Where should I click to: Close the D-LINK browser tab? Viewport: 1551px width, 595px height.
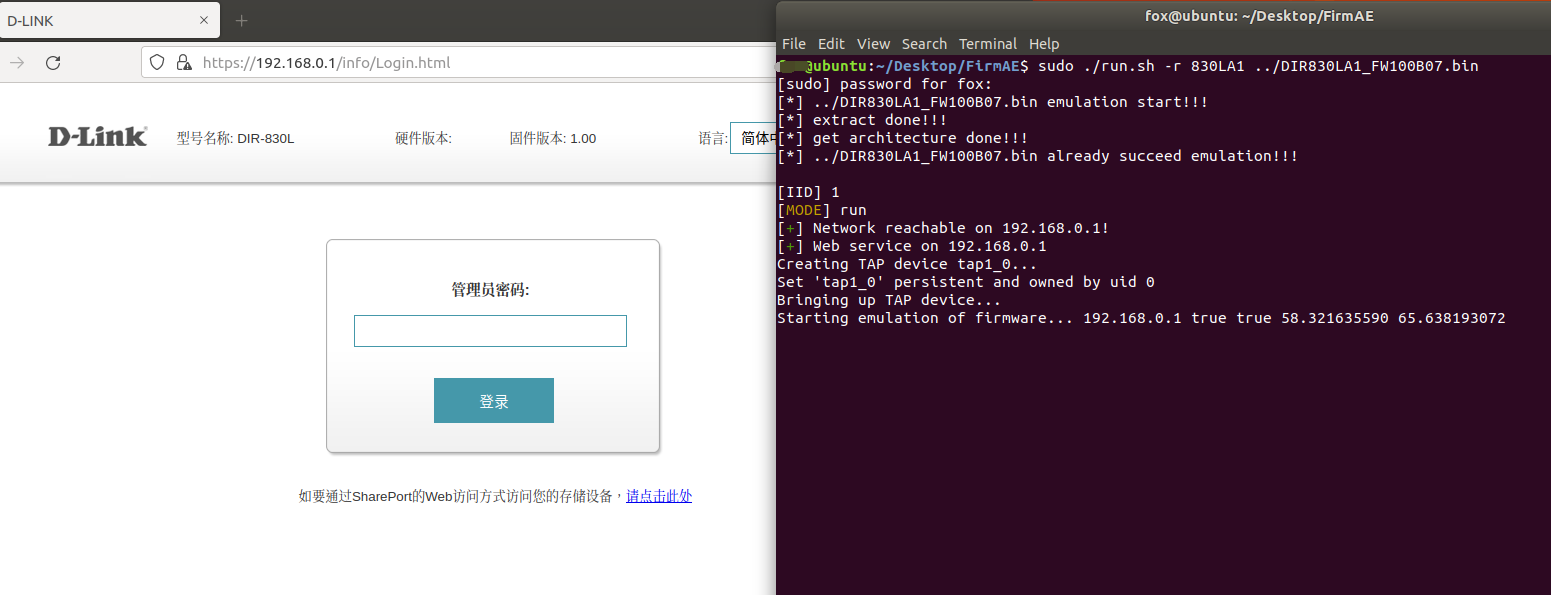pyautogui.click(x=204, y=20)
